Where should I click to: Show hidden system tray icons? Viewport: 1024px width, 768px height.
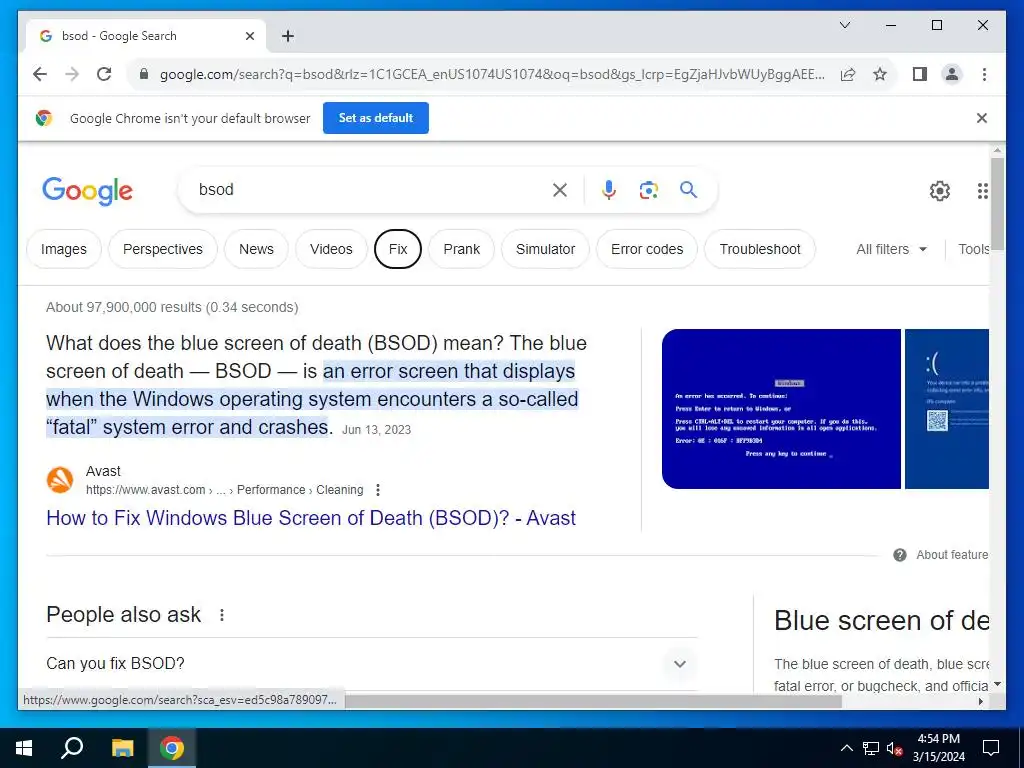point(846,748)
